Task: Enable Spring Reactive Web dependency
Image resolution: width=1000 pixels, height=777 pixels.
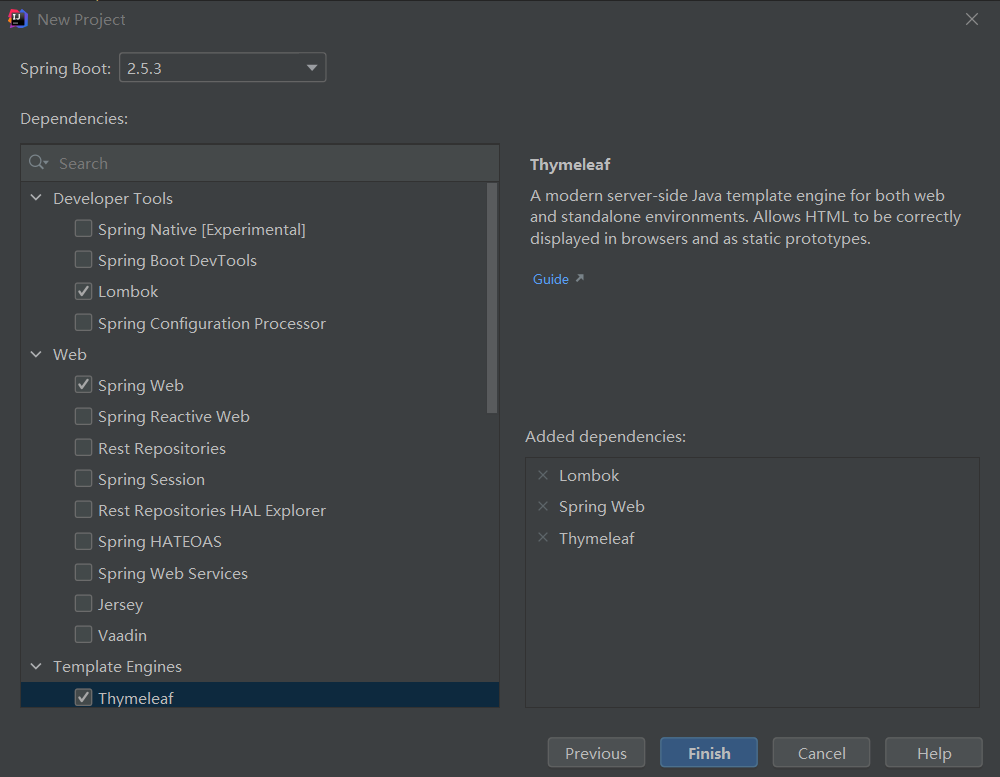Action: coord(83,416)
